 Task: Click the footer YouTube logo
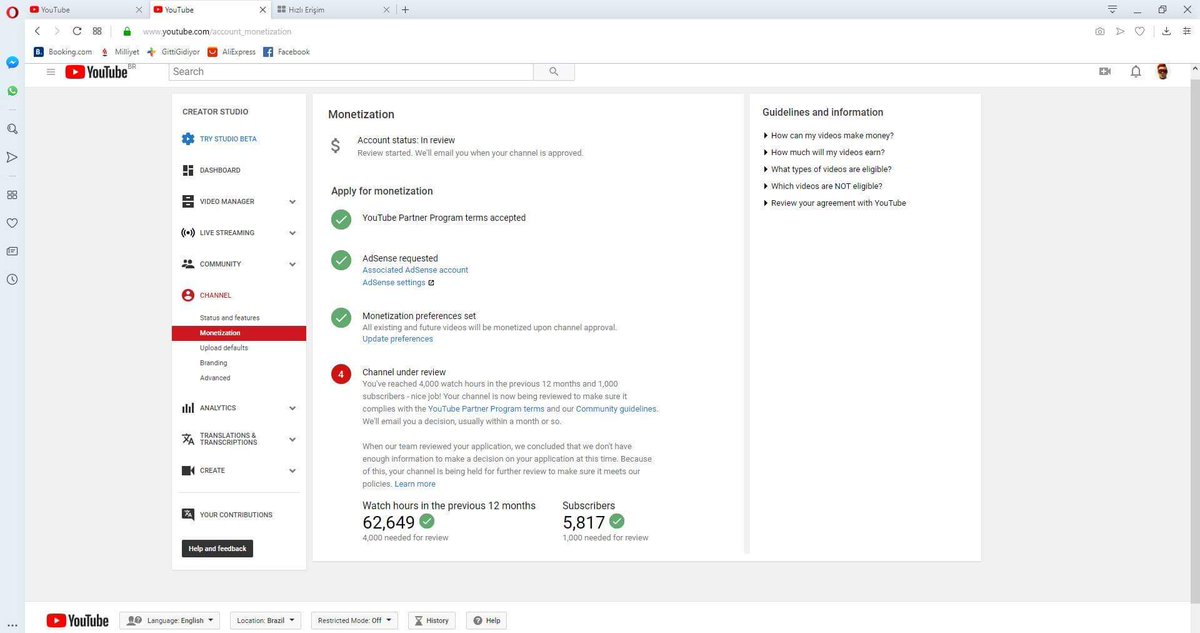(x=77, y=621)
